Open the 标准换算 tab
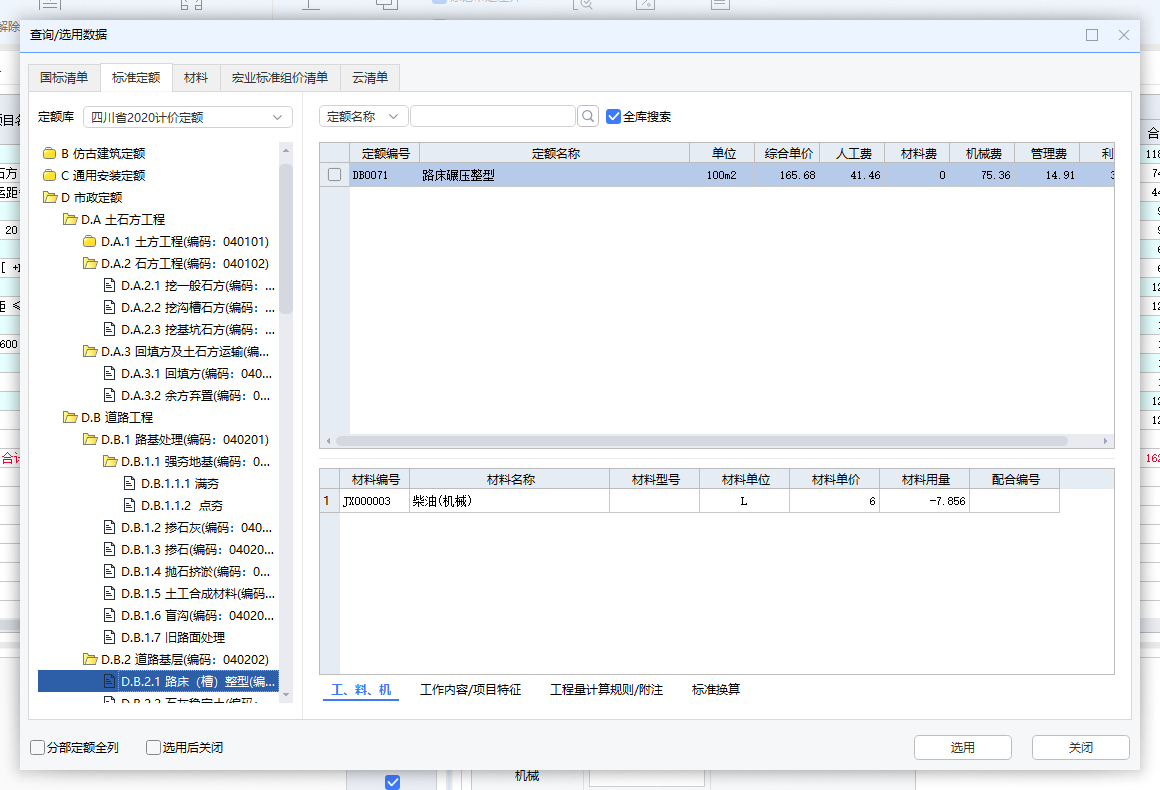Image resolution: width=1160 pixels, height=790 pixels. click(x=715, y=689)
